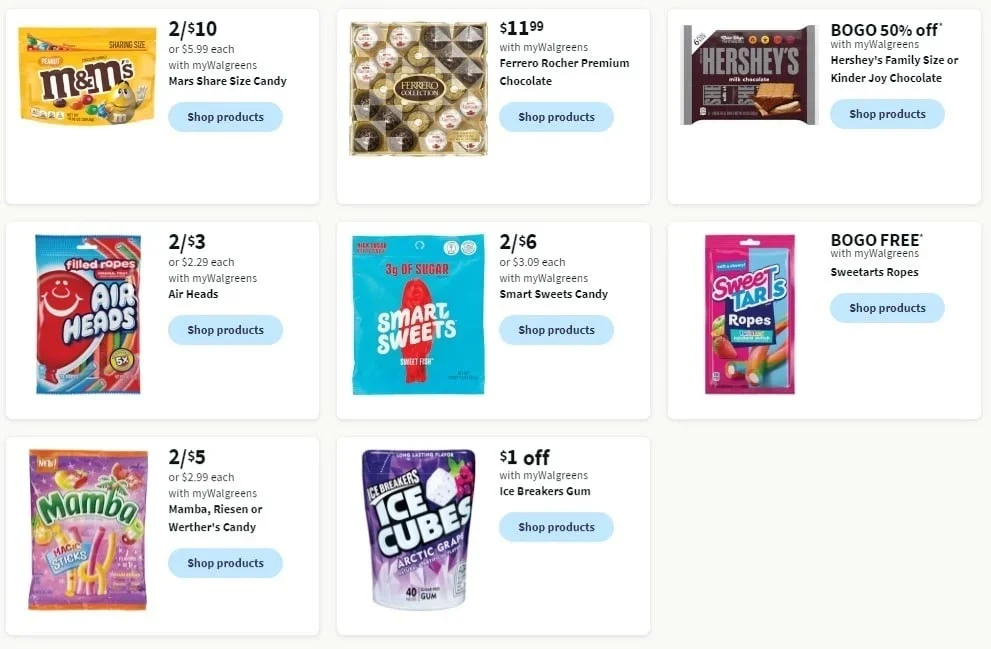Shop products for Ice Breakers Gum
Screen dimensions: 991x649
(556, 527)
